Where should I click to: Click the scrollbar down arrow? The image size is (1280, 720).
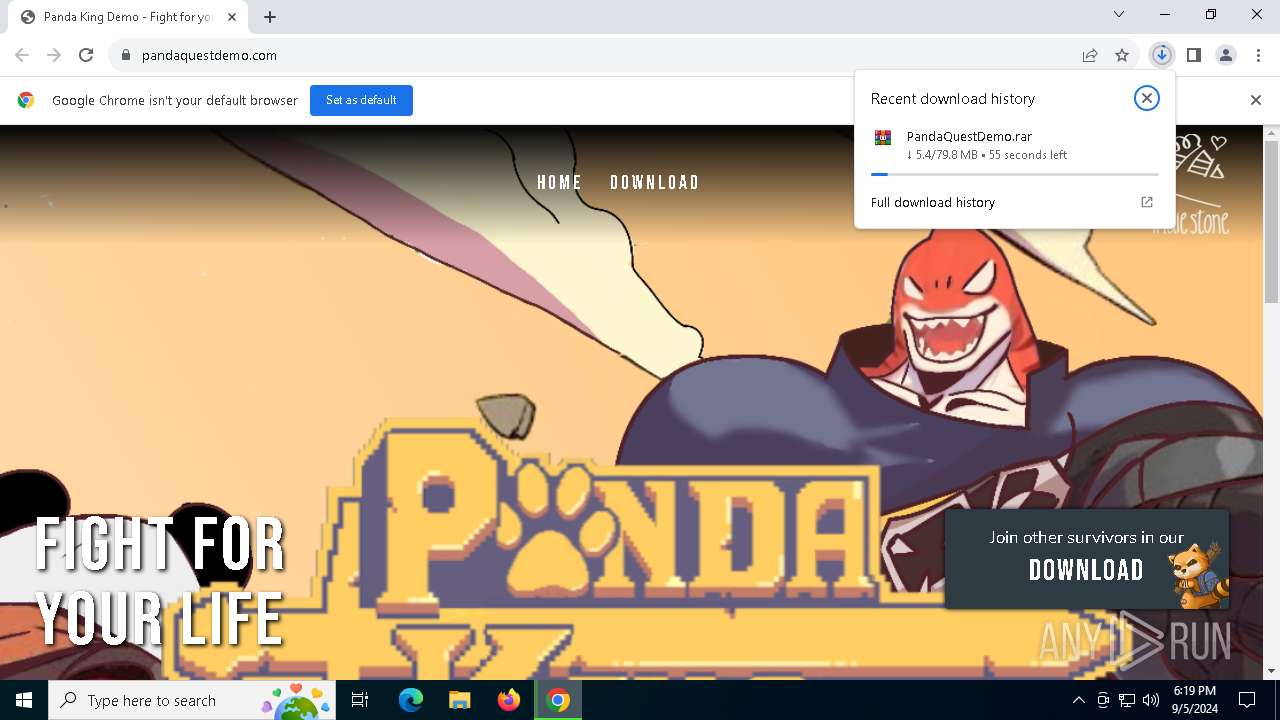[x=1272, y=671]
